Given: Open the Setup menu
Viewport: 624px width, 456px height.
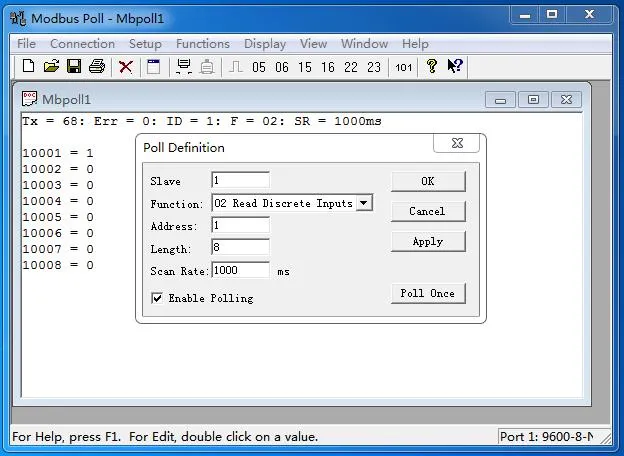Looking at the screenshot, I should point(145,43).
